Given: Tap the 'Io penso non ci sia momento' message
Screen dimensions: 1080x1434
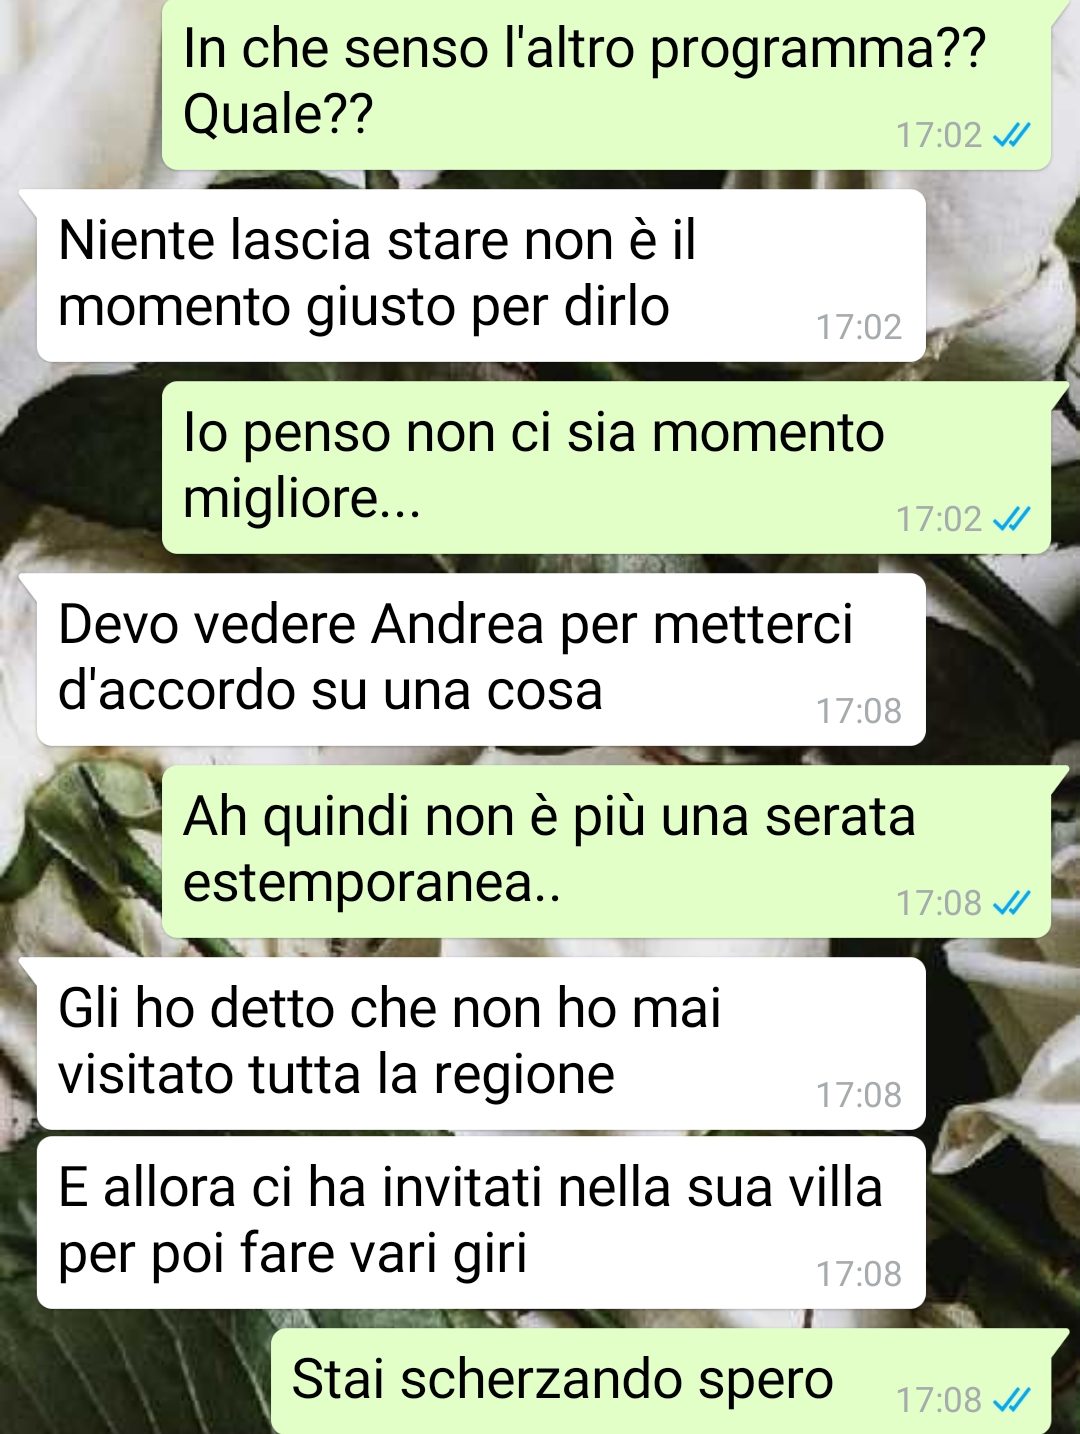Looking at the screenshot, I should 606,467.
